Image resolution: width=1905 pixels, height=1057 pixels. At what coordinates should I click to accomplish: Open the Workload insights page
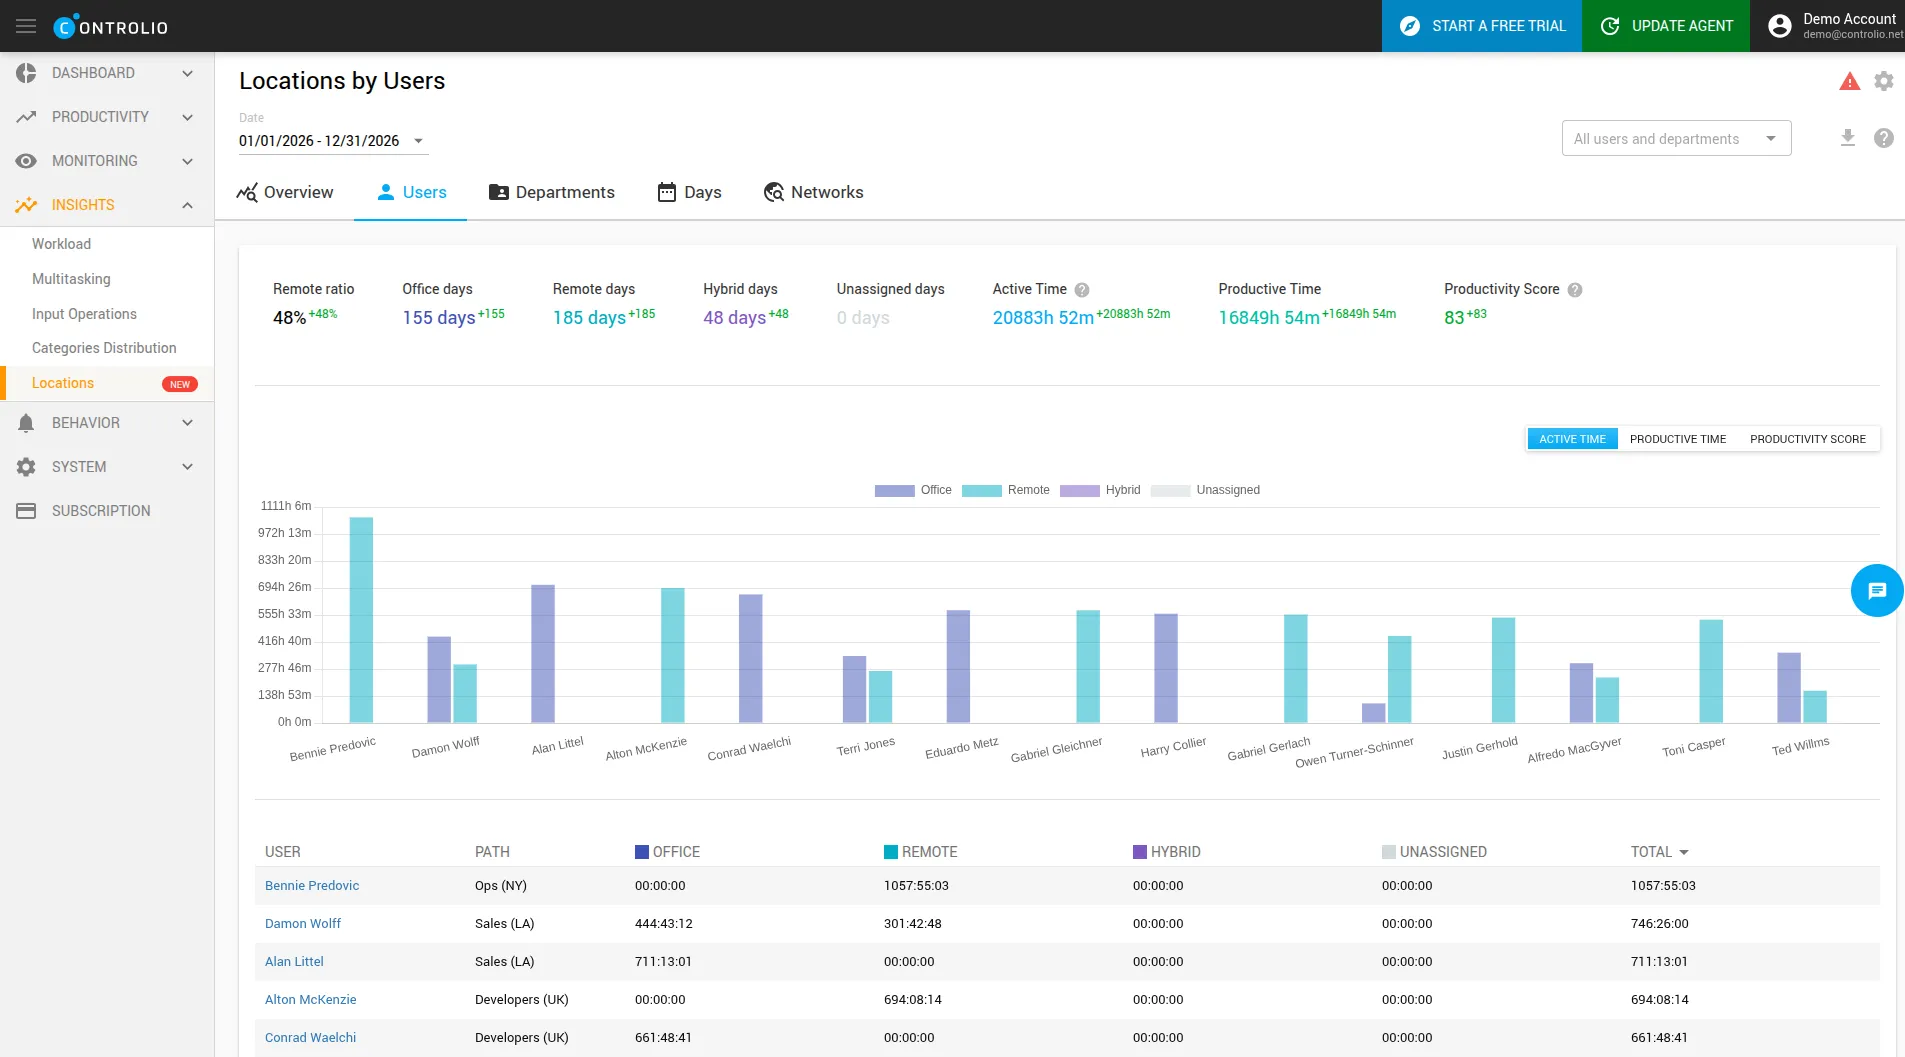pyautogui.click(x=61, y=244)
